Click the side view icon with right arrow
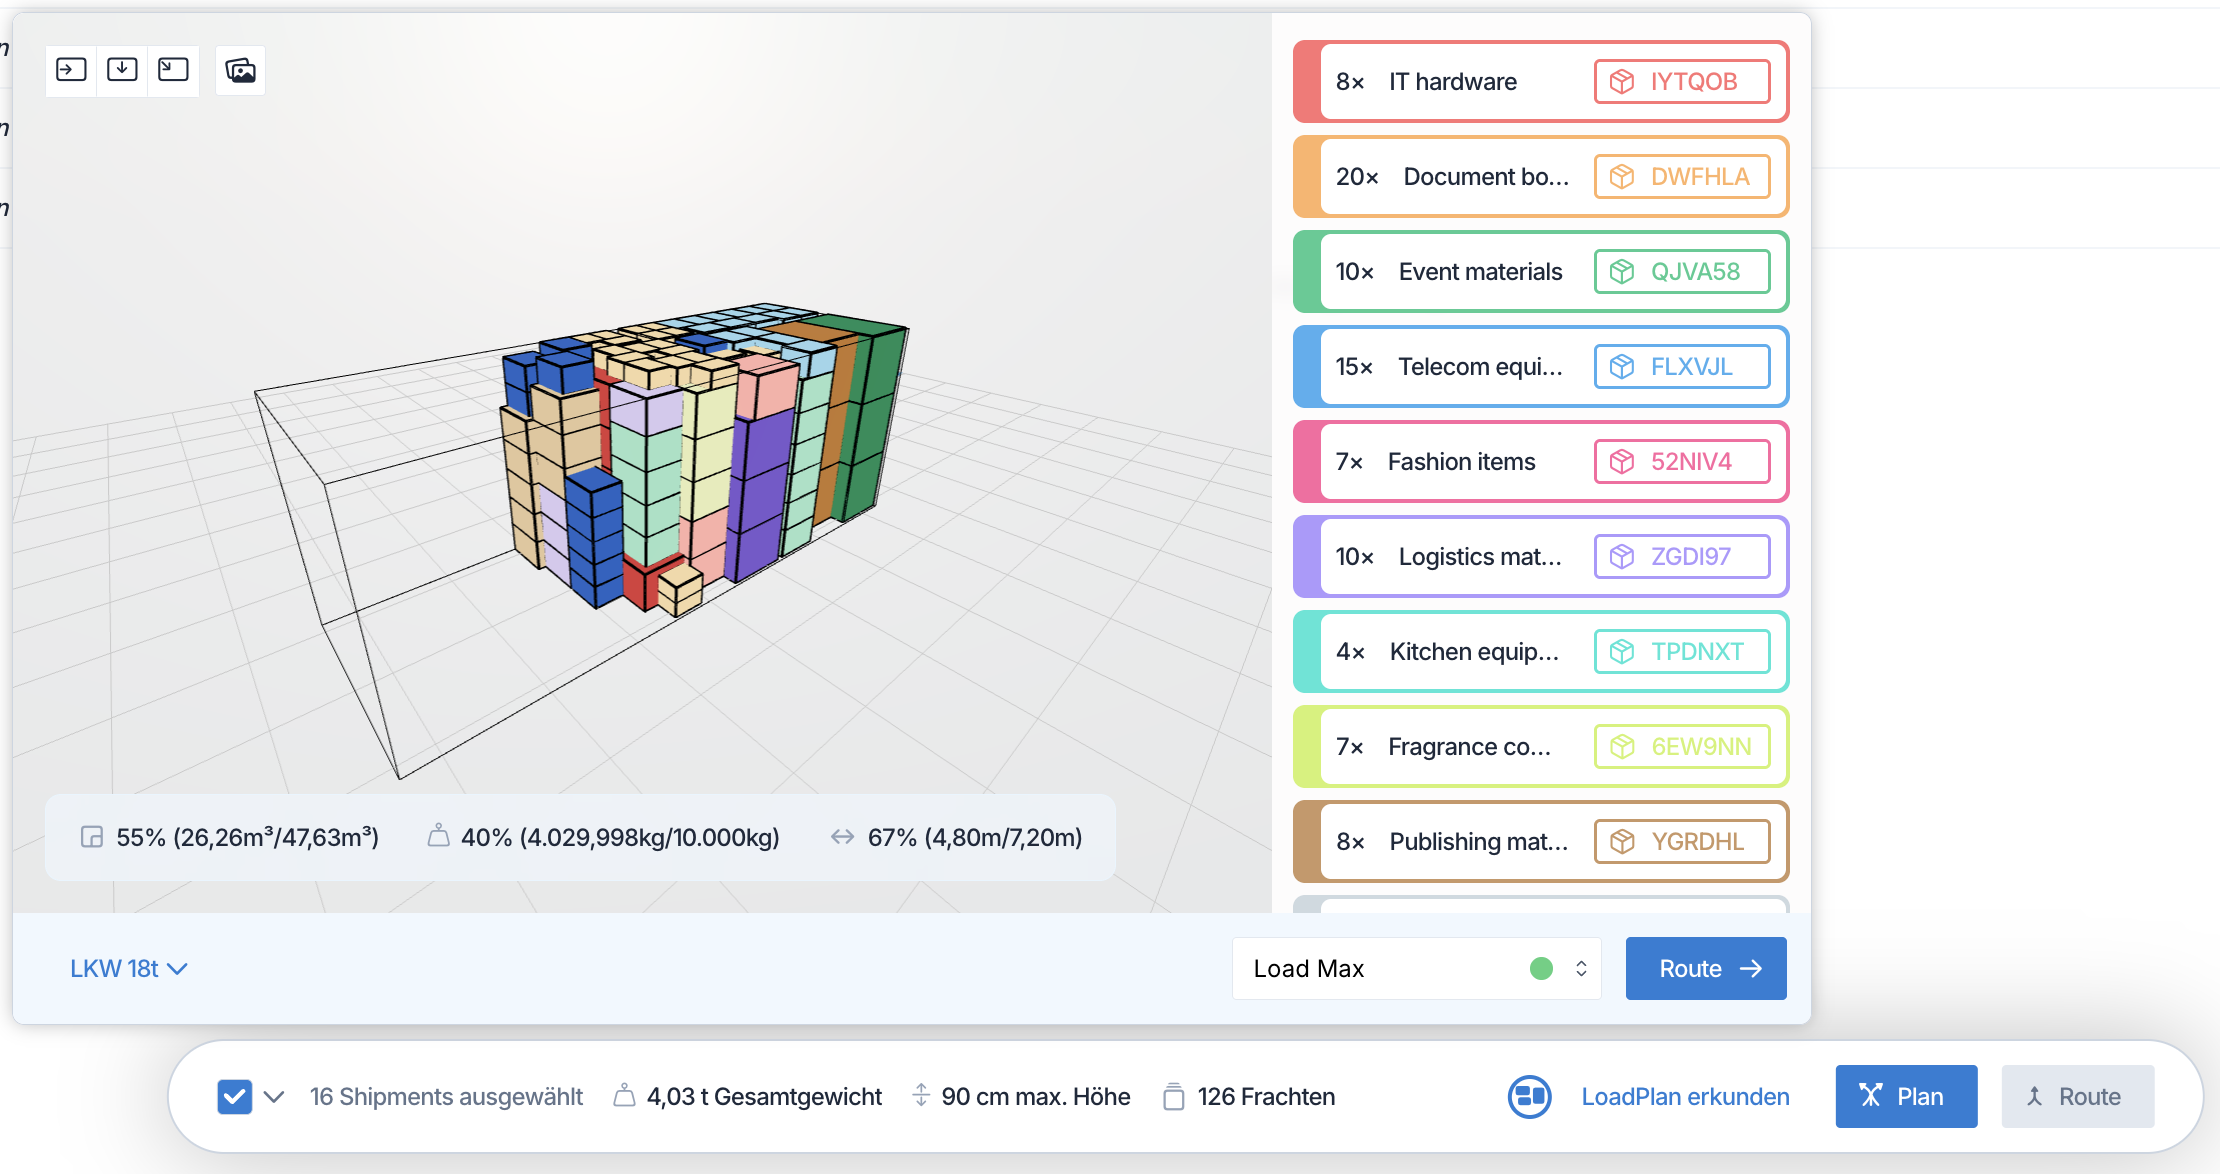 pos(71,70)
